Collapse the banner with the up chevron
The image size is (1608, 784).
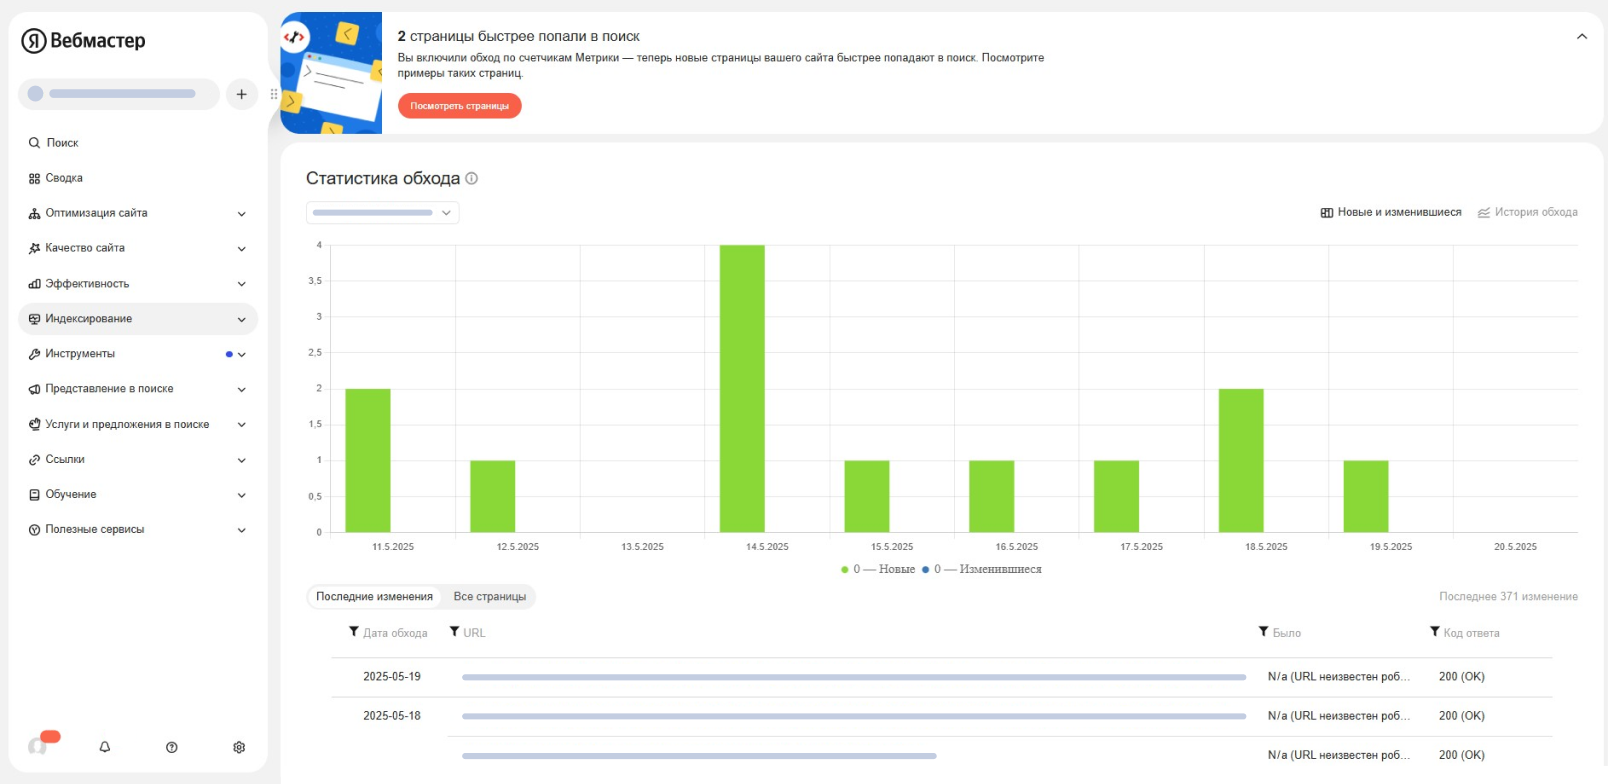point(1582,36)
